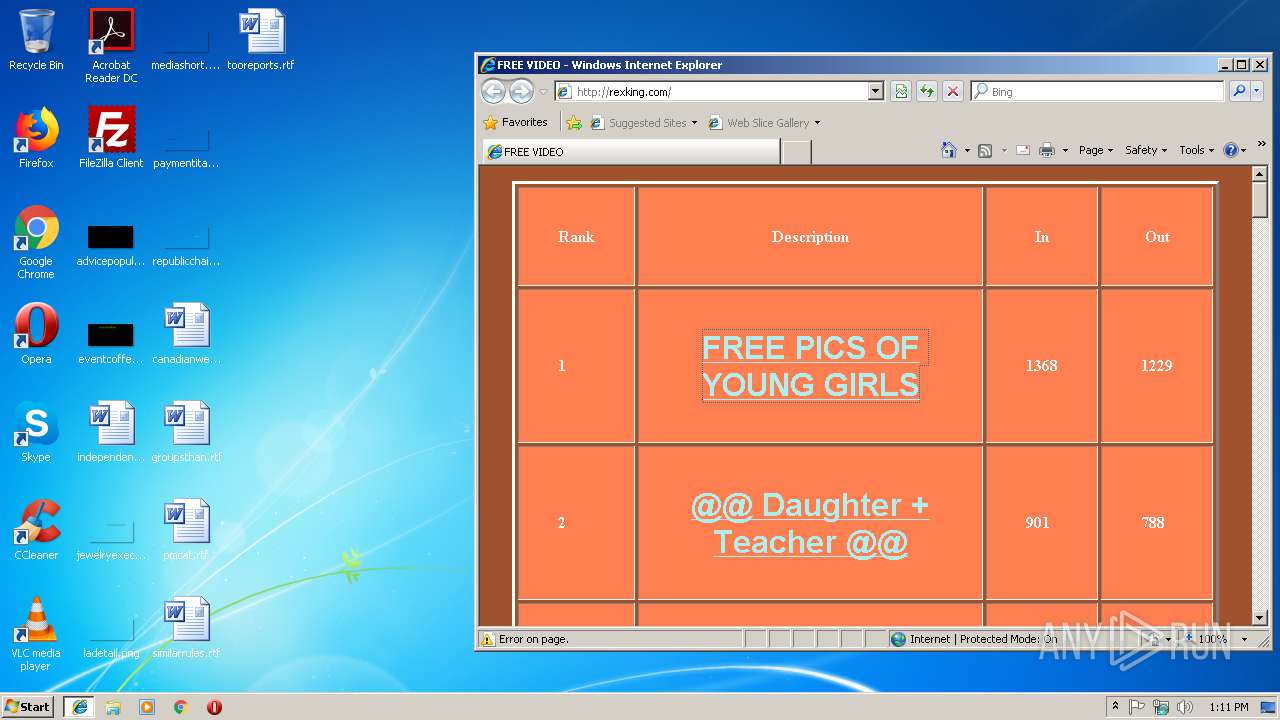Open the Tools menu
1280x720 pixels.
tap(1196, 150)
